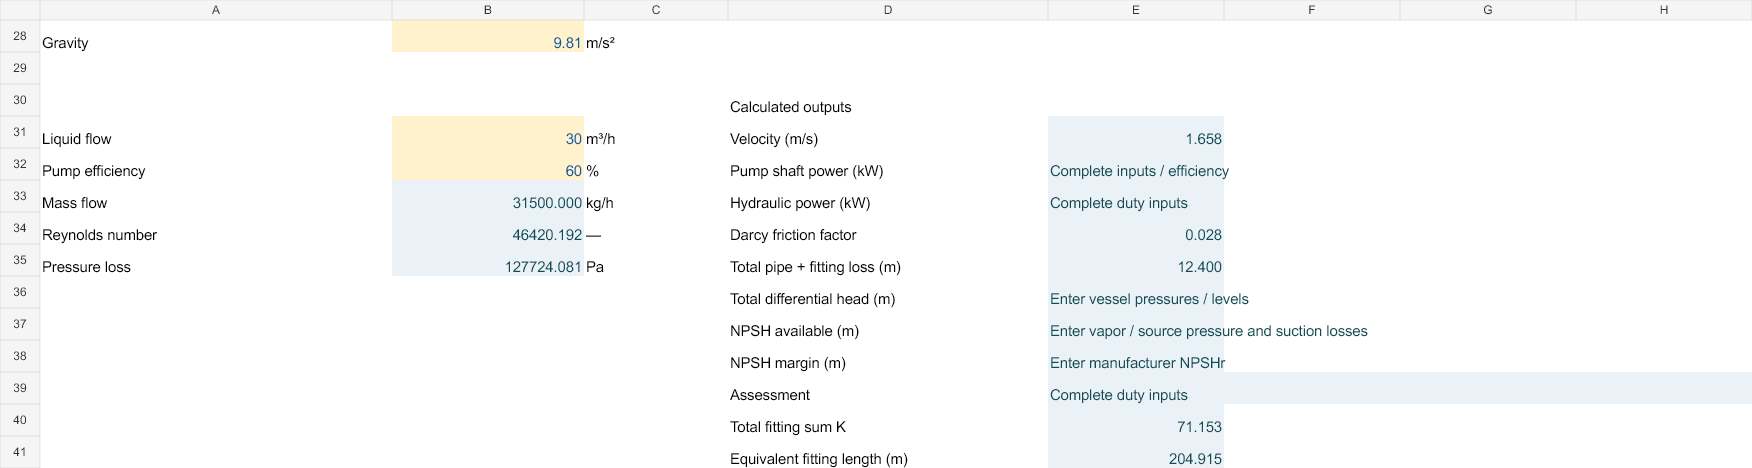Select row 41 header

pyautogui.click(x=20, y=452)
